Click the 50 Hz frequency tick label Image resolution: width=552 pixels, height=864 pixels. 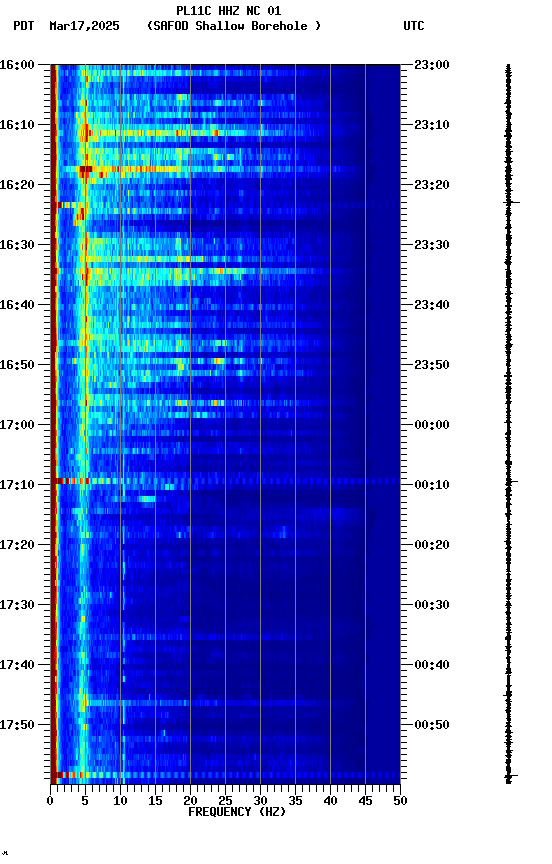pyautogui.click(x=401, y=801)
